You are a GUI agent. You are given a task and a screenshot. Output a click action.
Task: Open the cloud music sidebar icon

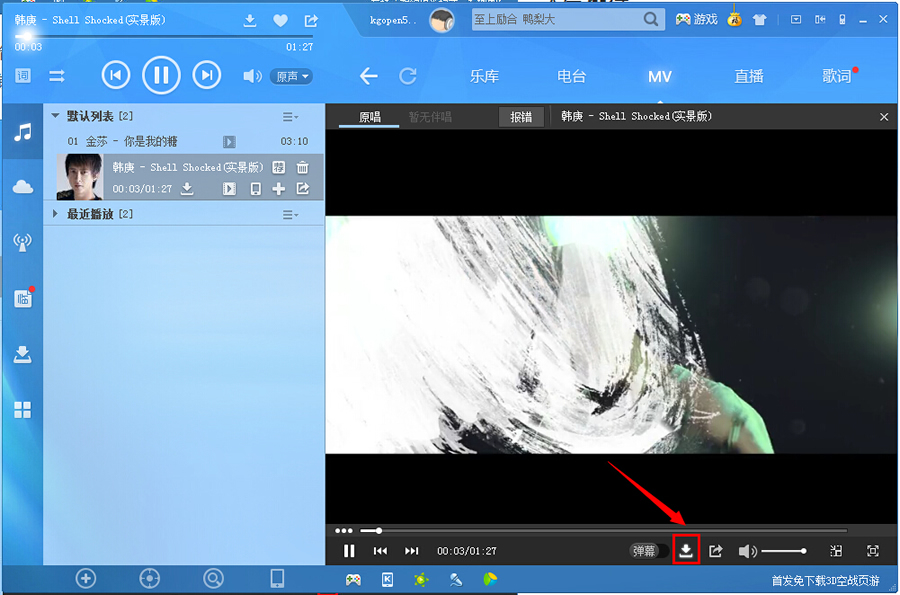click(22, 187)
